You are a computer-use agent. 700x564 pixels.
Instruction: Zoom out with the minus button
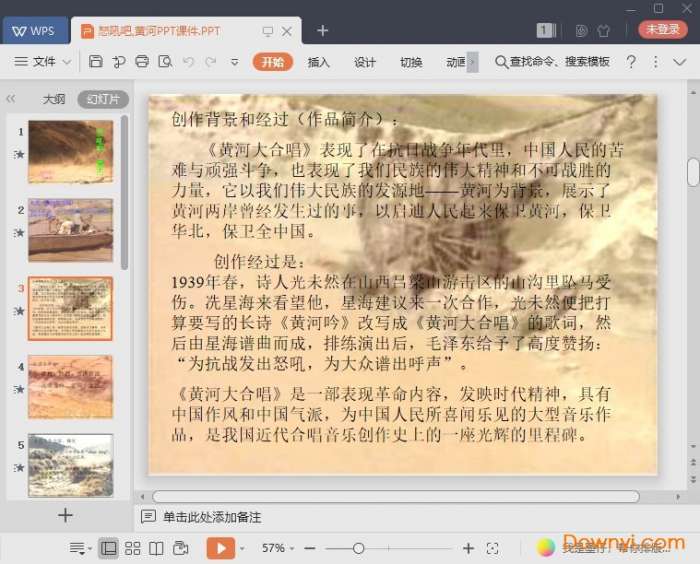[310, 548]
